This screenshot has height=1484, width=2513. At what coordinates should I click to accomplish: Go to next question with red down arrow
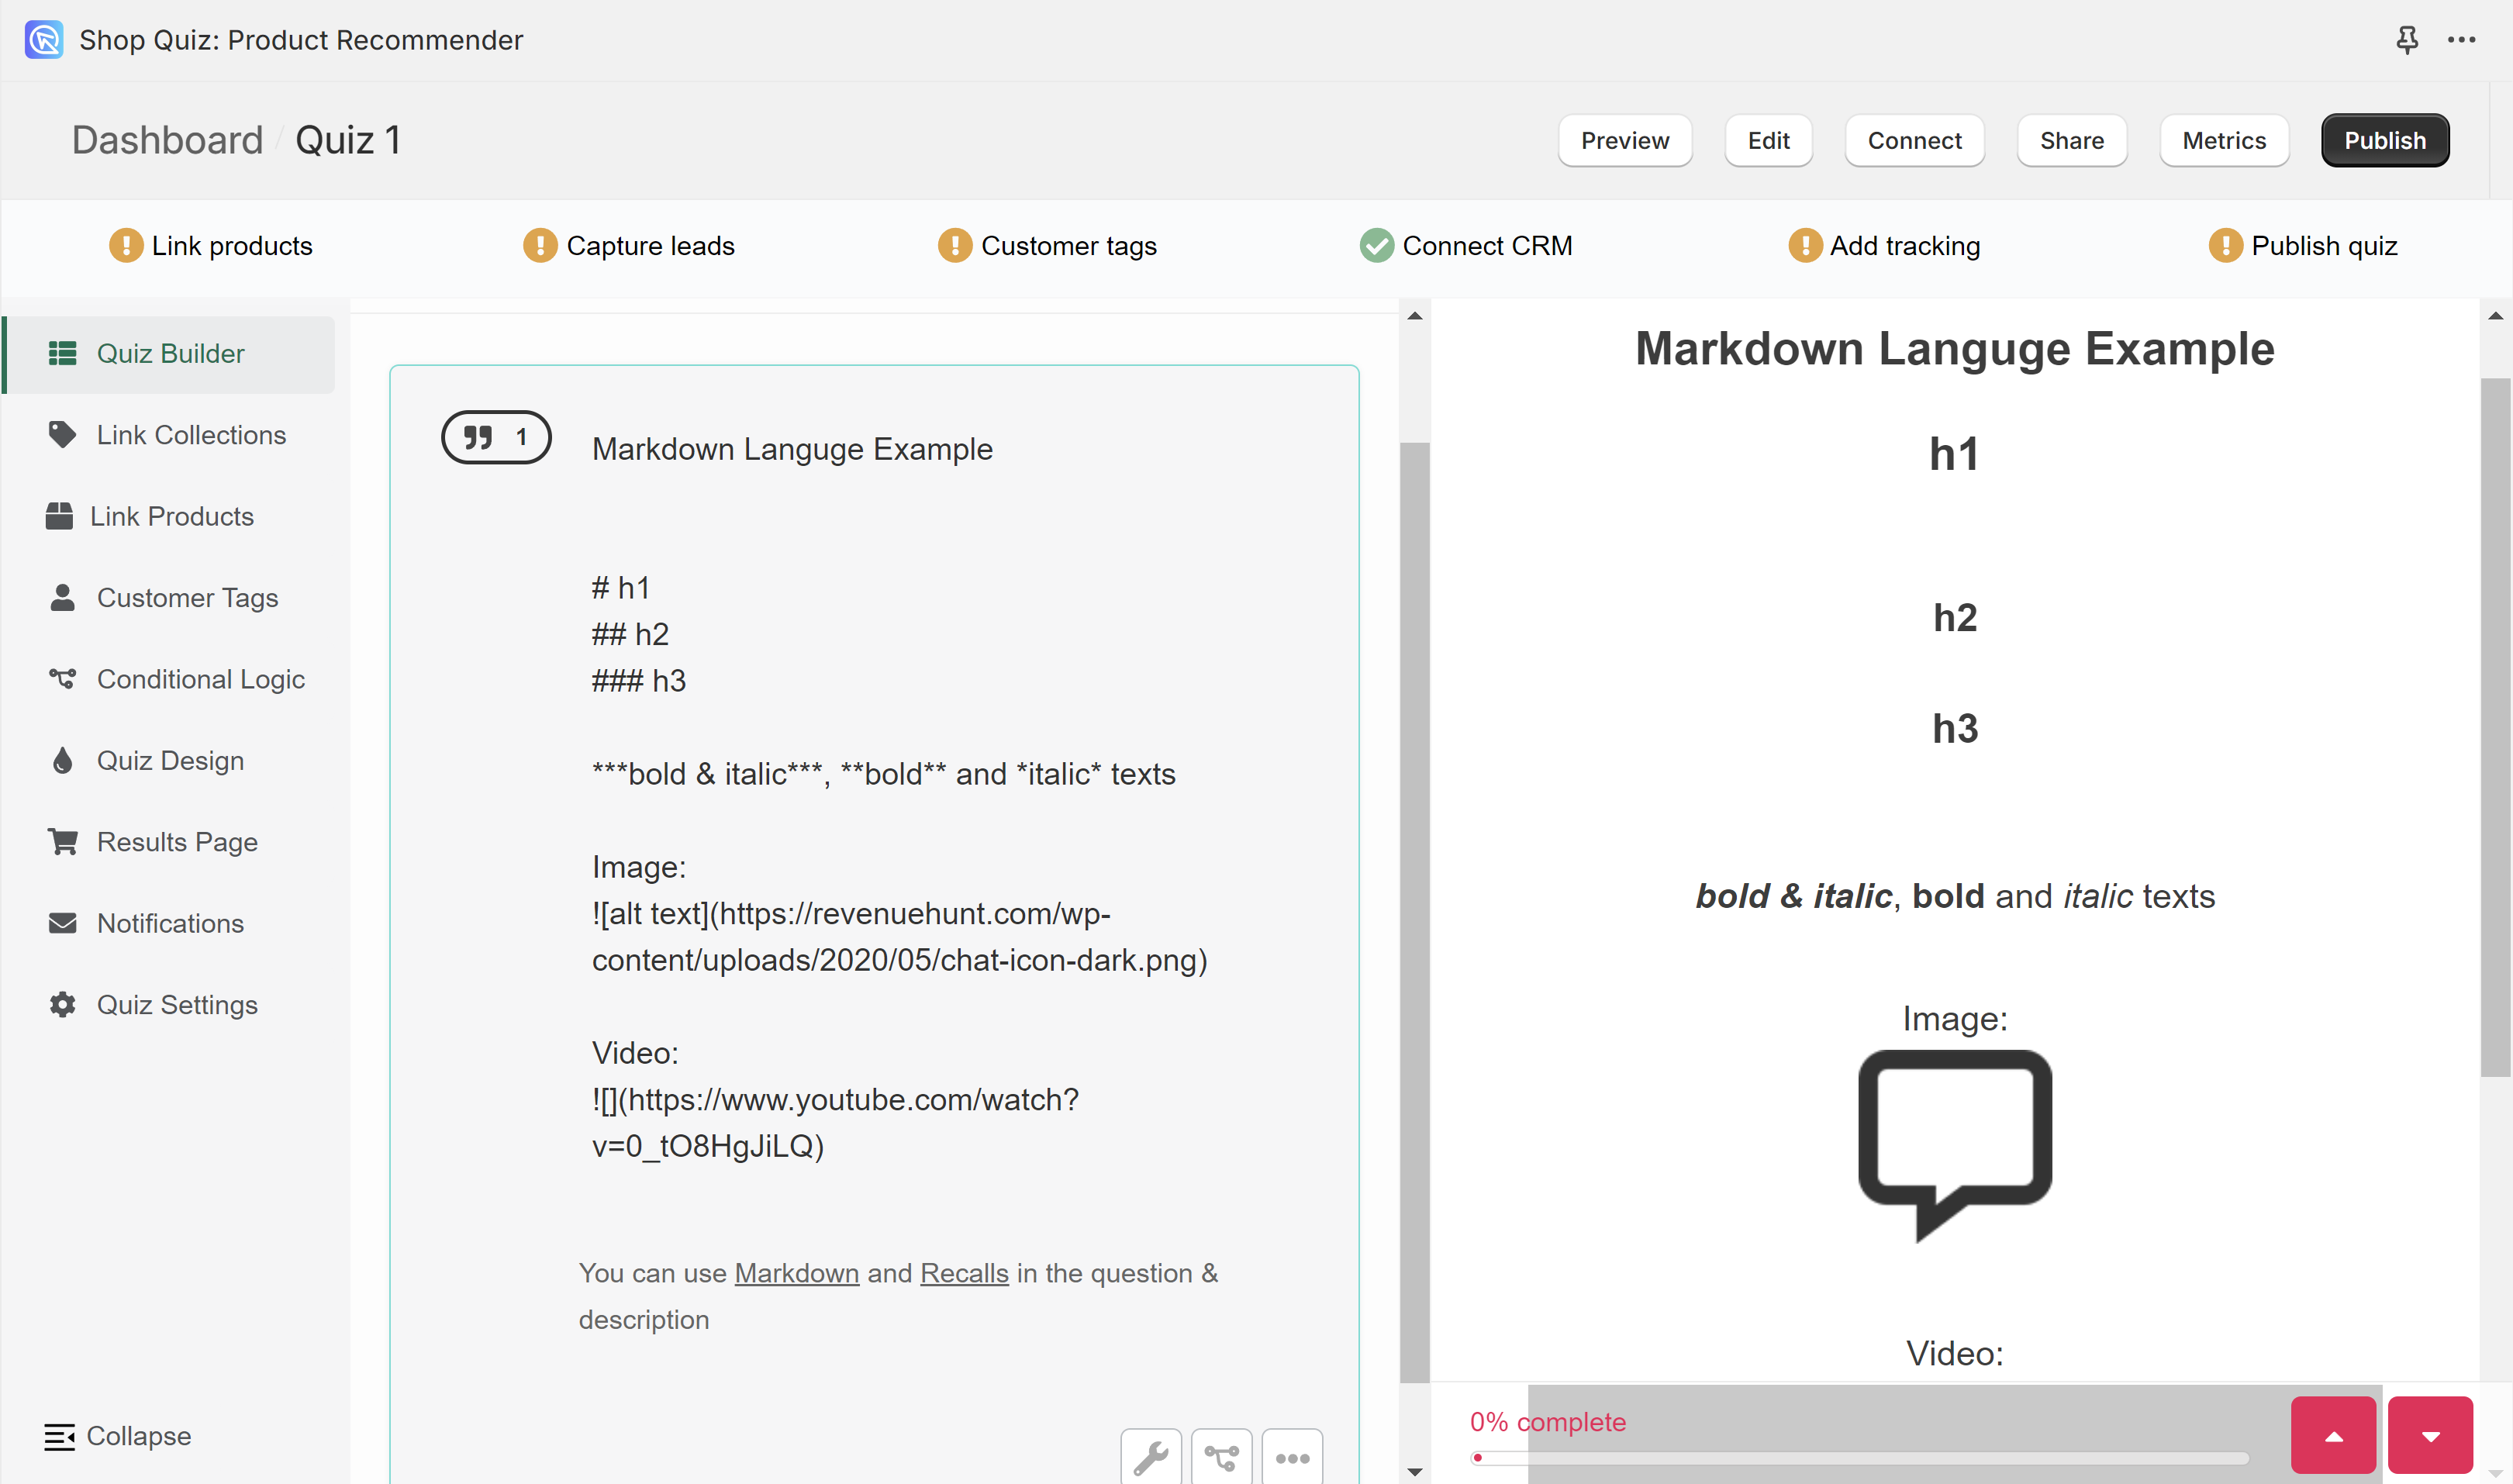point(2430,1435)
